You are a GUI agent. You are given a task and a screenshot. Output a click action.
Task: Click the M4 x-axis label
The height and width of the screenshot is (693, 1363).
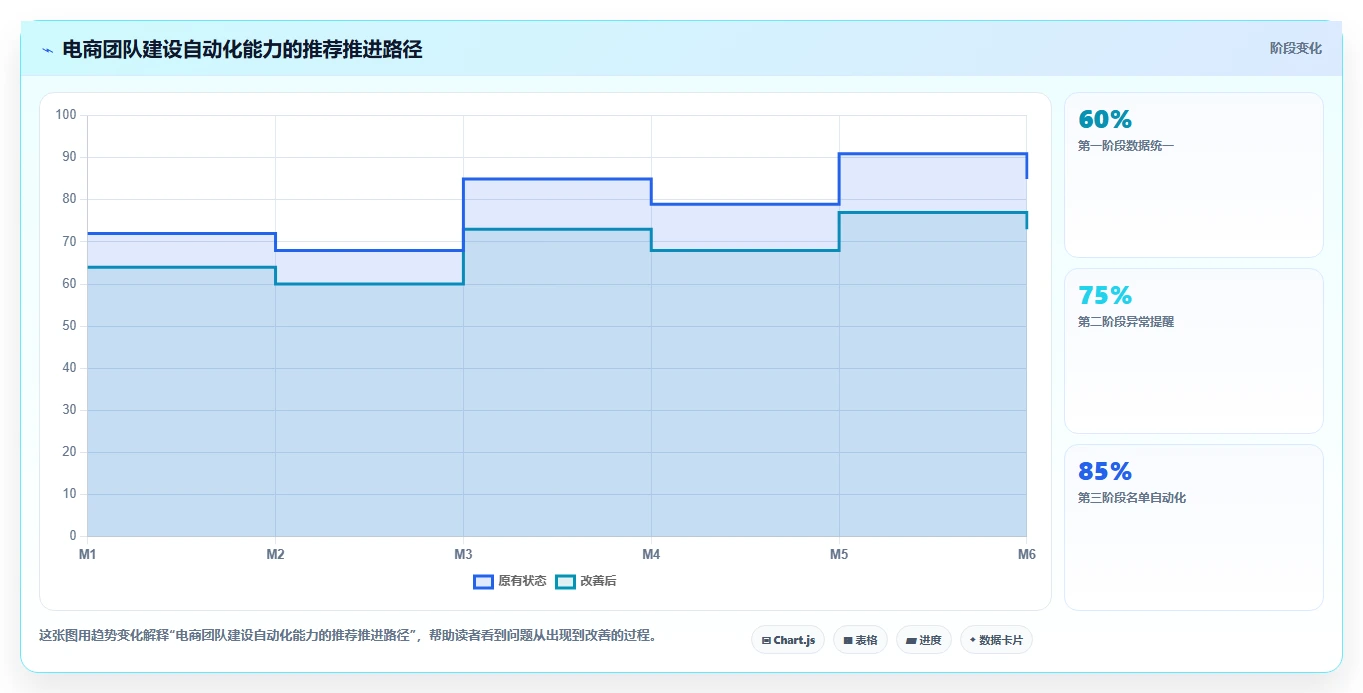651,554
